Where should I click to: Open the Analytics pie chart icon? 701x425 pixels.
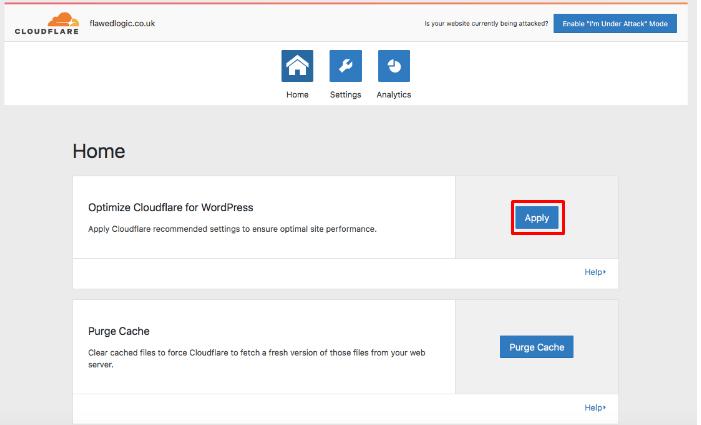tap(394, 66)
